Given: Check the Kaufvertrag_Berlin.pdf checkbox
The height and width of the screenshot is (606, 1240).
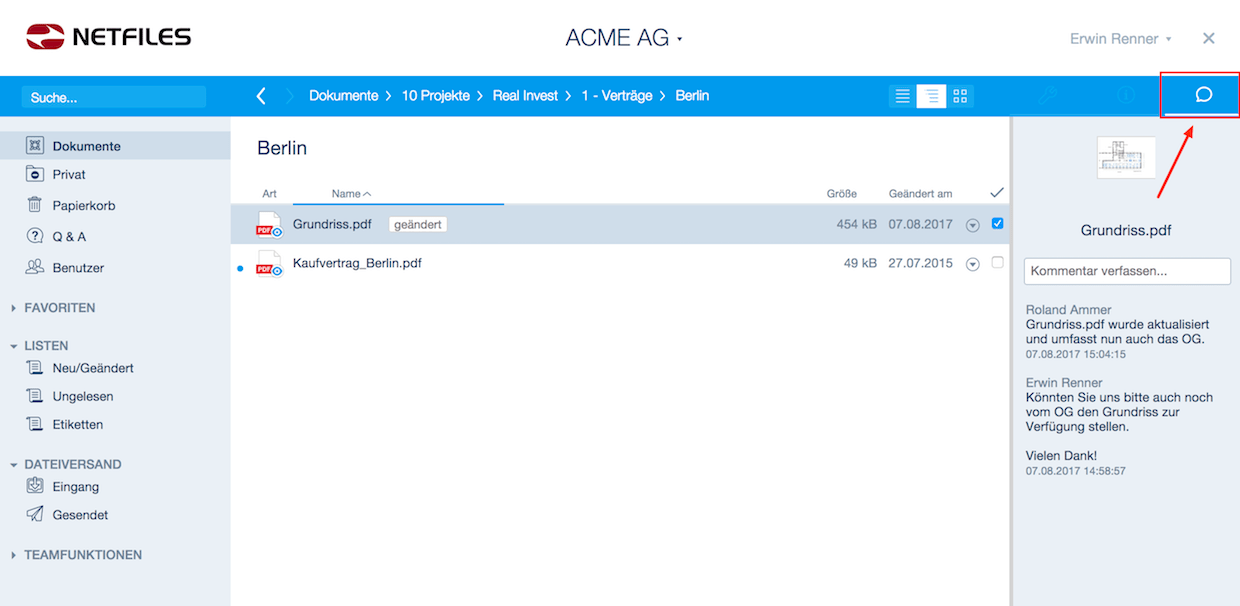Looking at the screenshot, I should click(x=997, y=263).
